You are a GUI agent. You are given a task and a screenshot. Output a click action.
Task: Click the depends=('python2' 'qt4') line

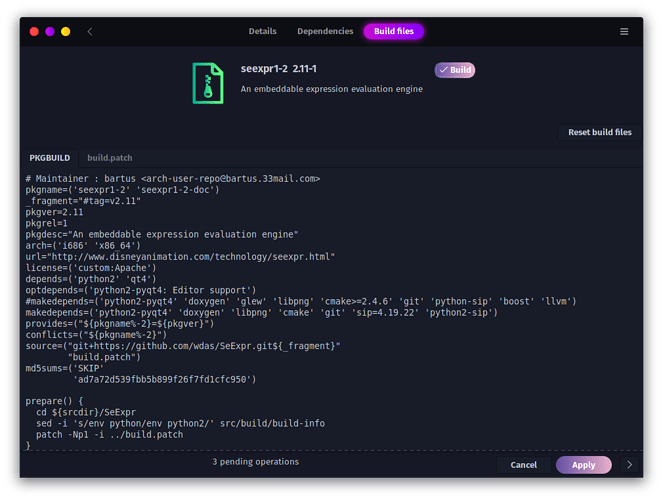pos(91,279)
